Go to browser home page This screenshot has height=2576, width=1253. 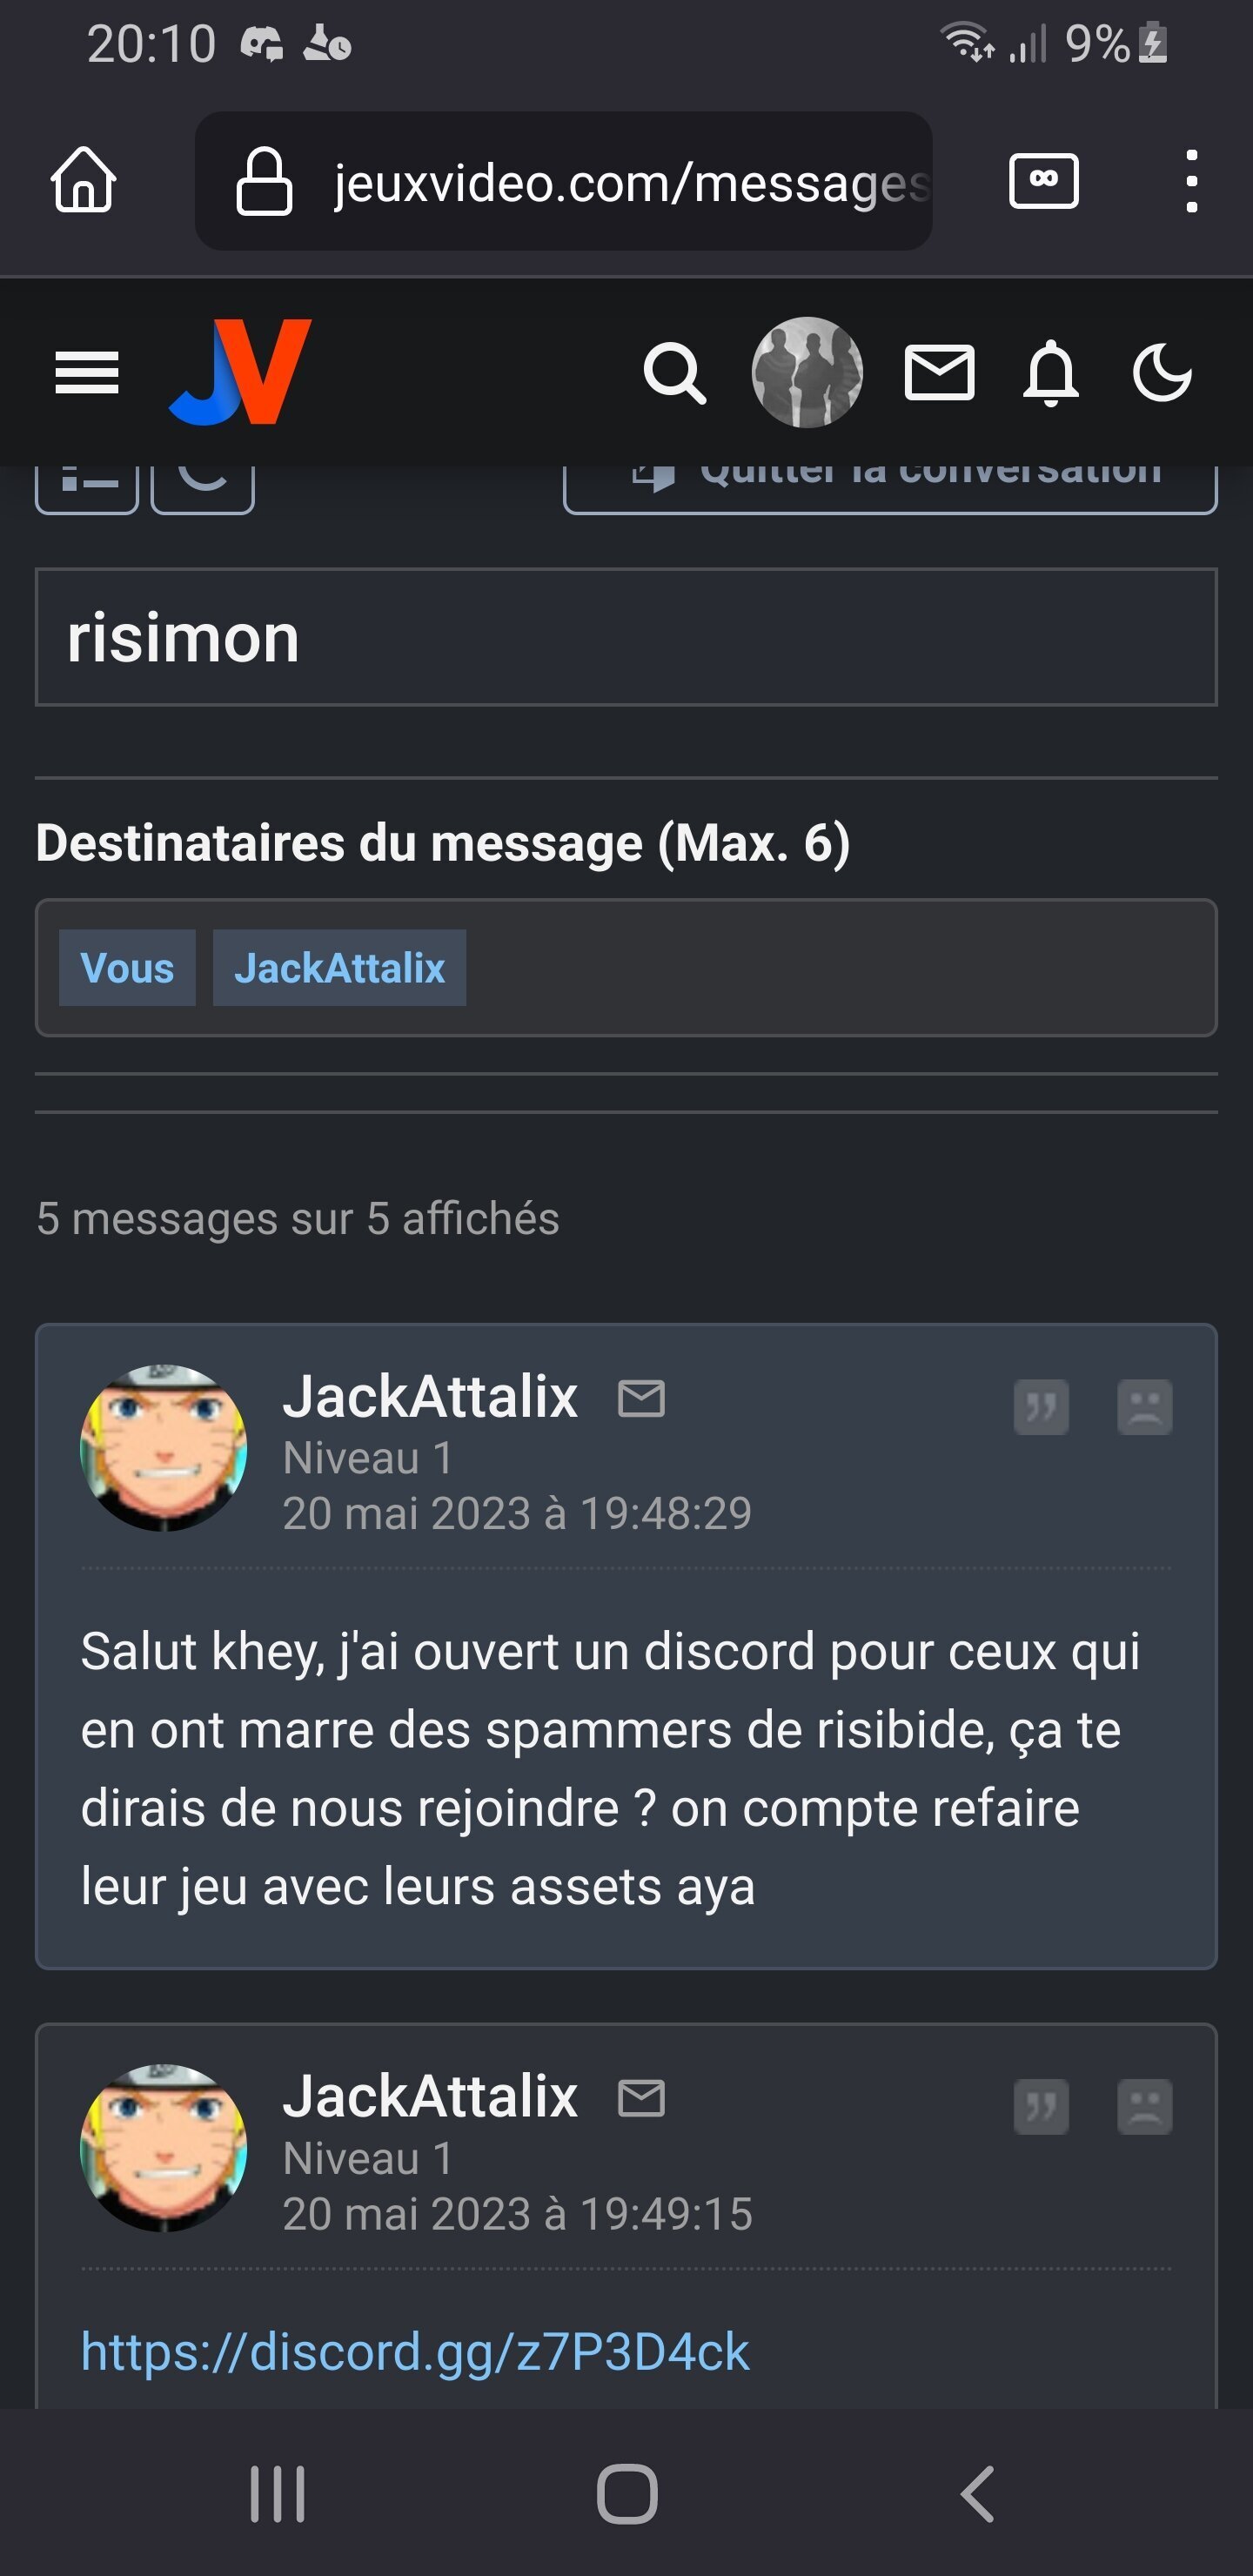(84, 180)
